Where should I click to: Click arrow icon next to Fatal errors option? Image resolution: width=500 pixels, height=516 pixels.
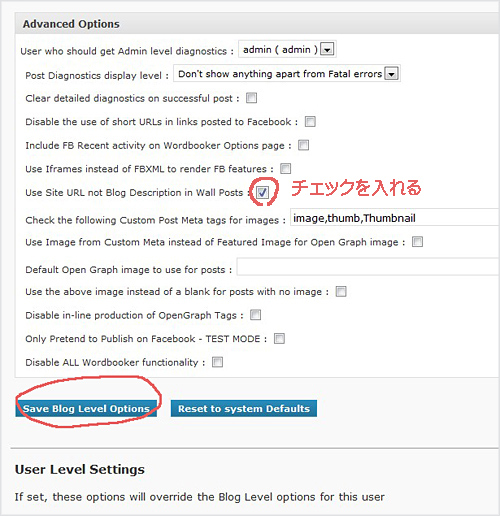[x=391, y=74]
